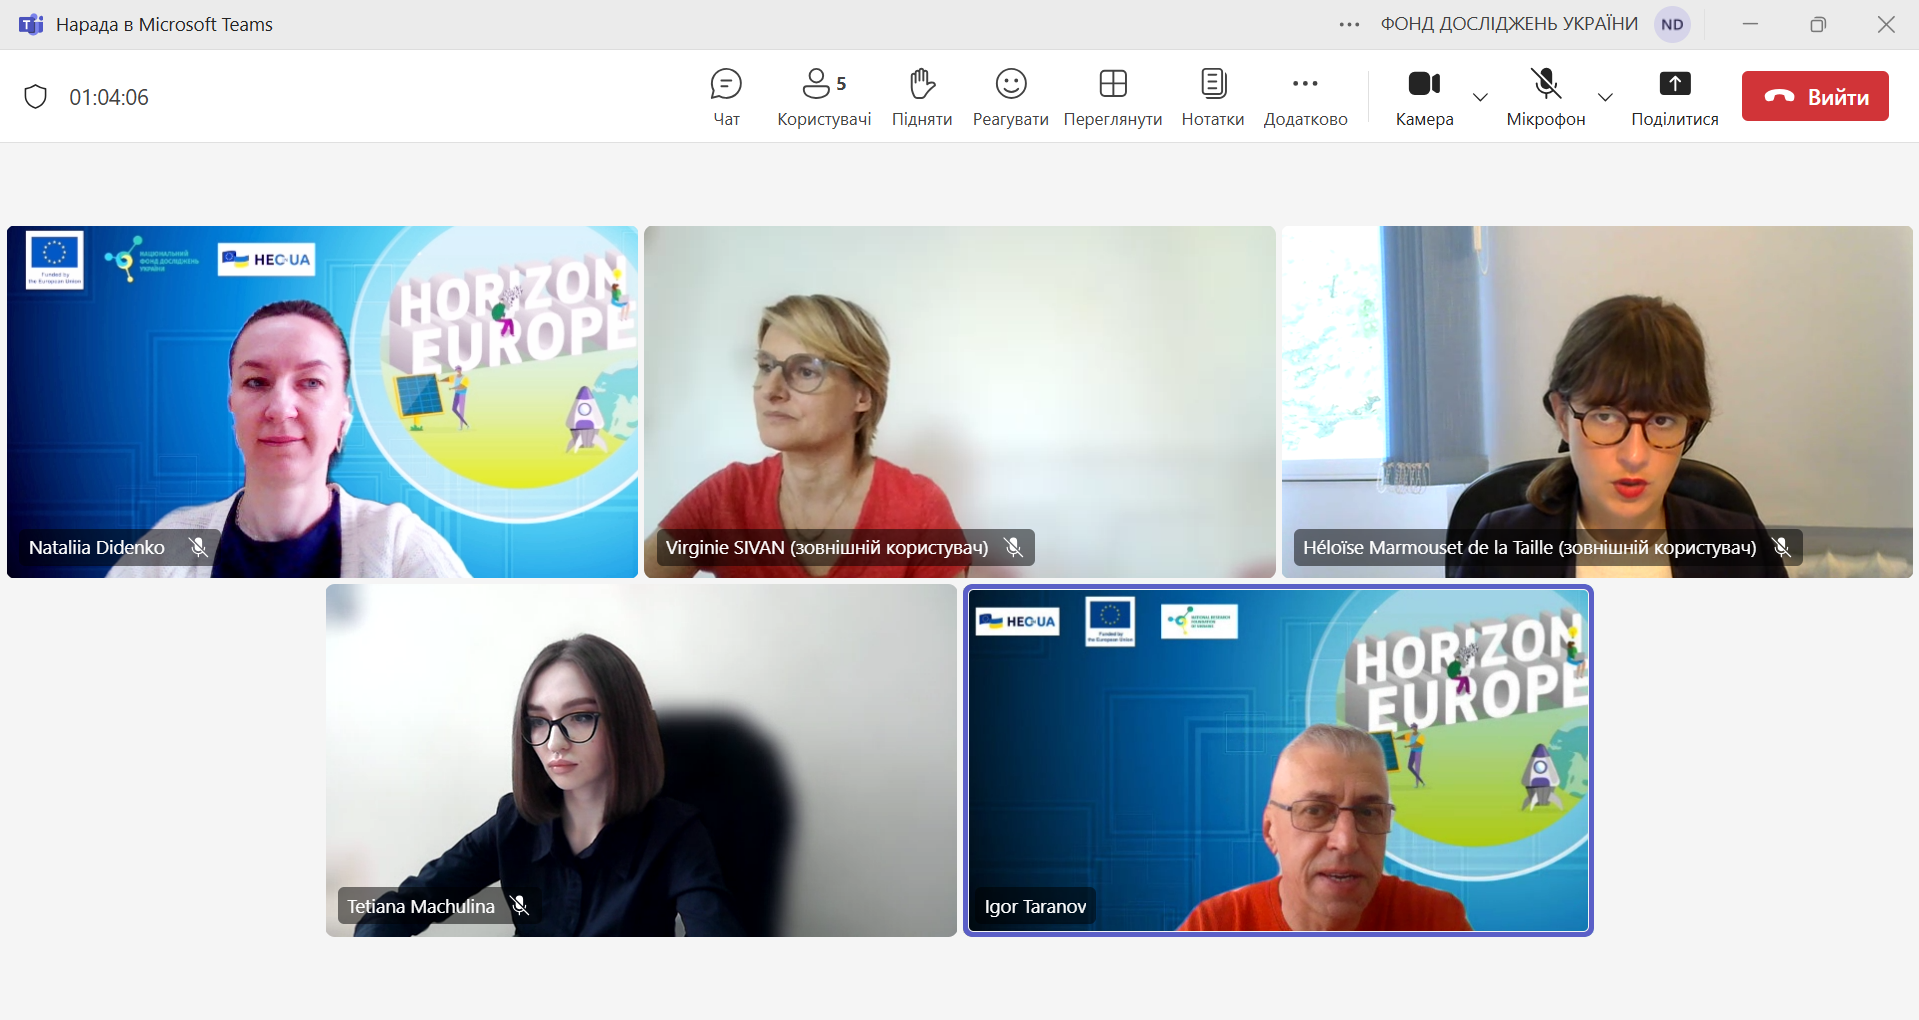This screenshot has width=1919, height=1020.
Task: Click the Virginie SIVAN name label
Action: (827, 547)
